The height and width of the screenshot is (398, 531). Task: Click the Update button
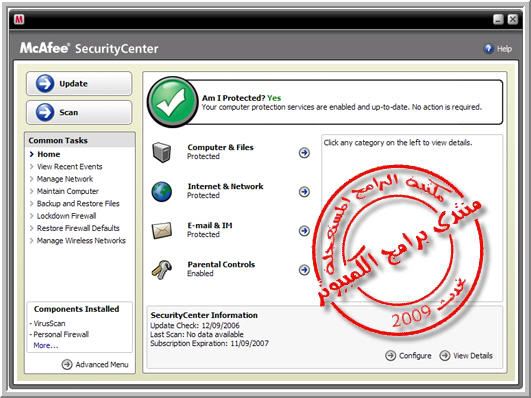(x=79, y=83)
